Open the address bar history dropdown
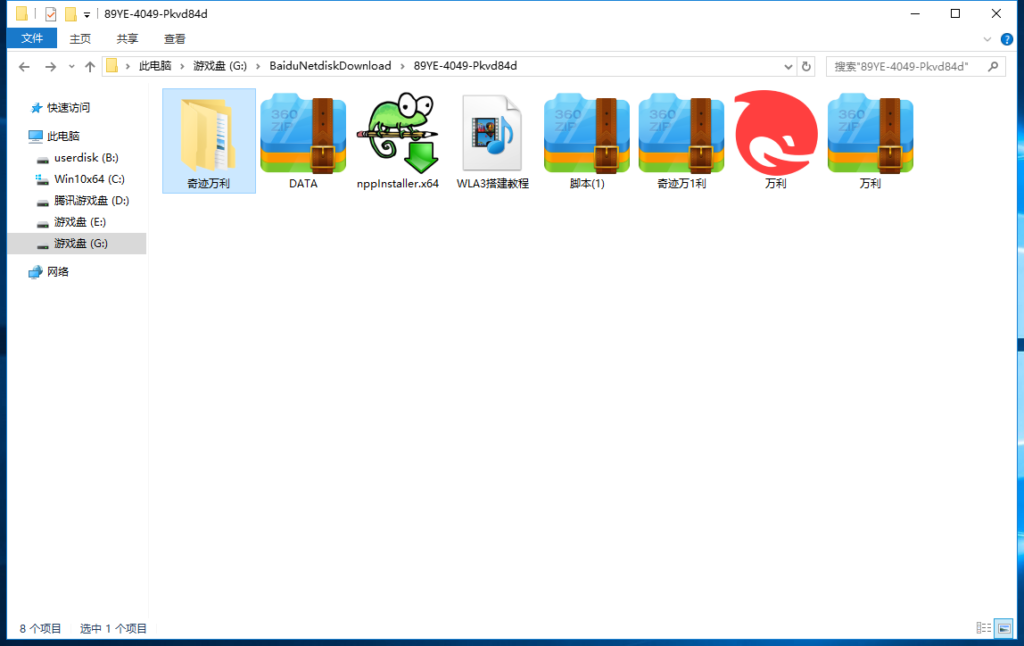 pos(788,66)
